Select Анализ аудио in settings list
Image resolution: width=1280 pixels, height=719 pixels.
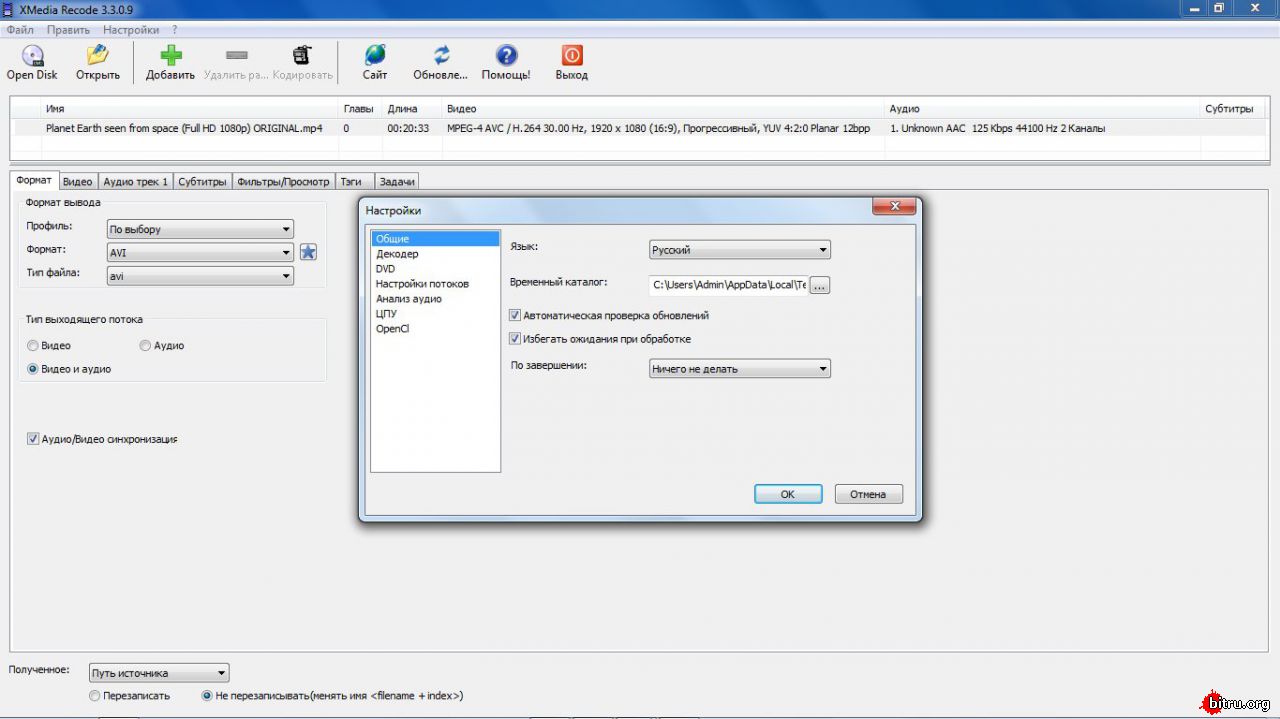point(435,299)
